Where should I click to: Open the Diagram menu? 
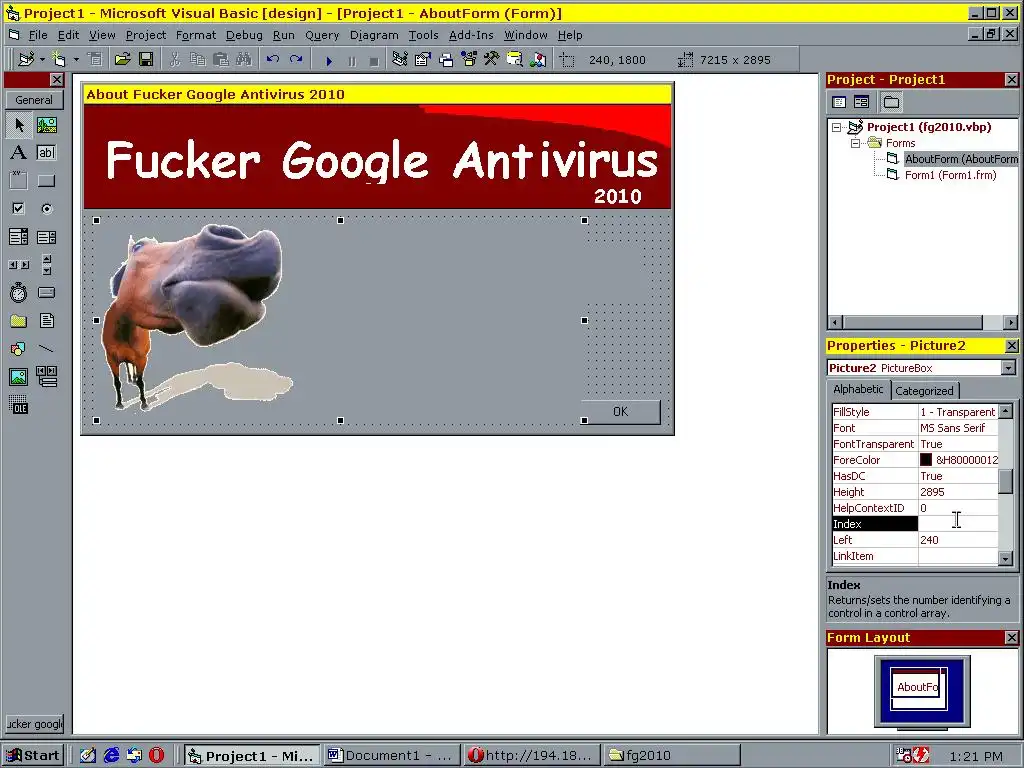(x=374, y=35)
